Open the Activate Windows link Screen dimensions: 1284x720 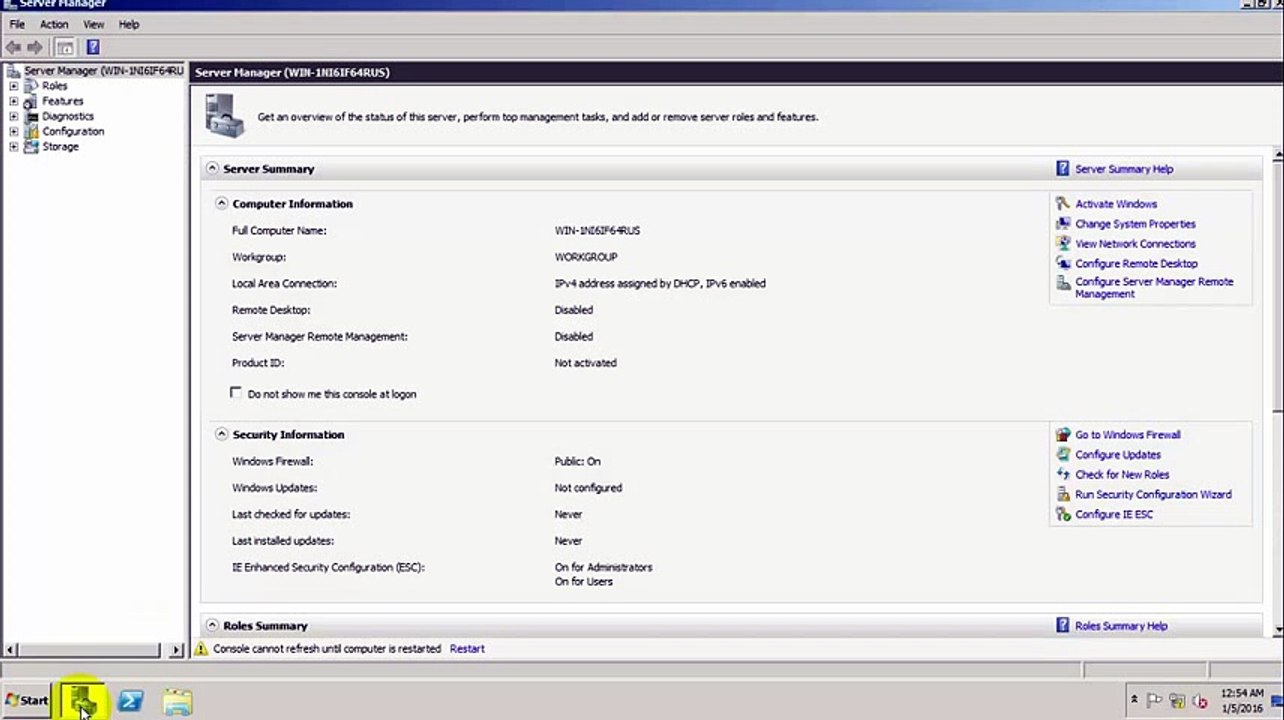click(x=1116, y=204)
